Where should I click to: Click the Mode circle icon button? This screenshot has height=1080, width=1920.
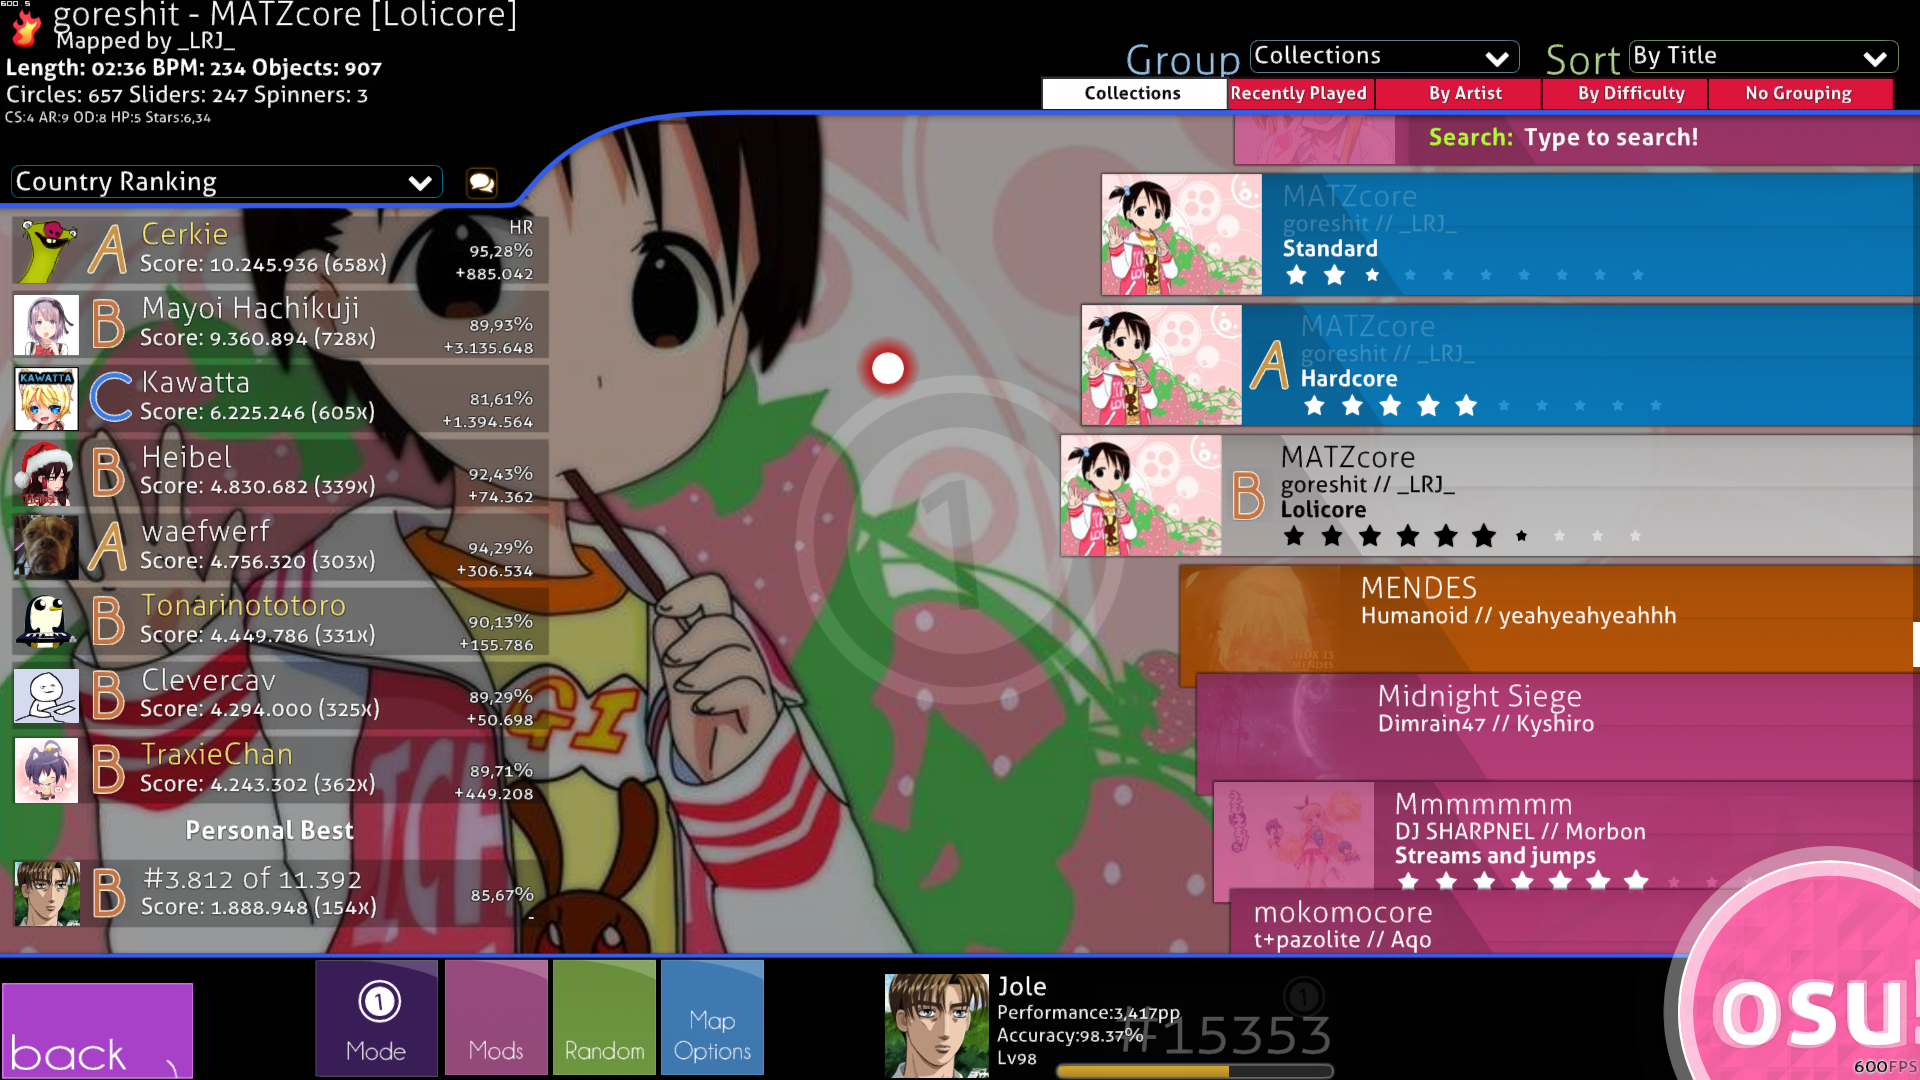click(x=377, y=1017)
